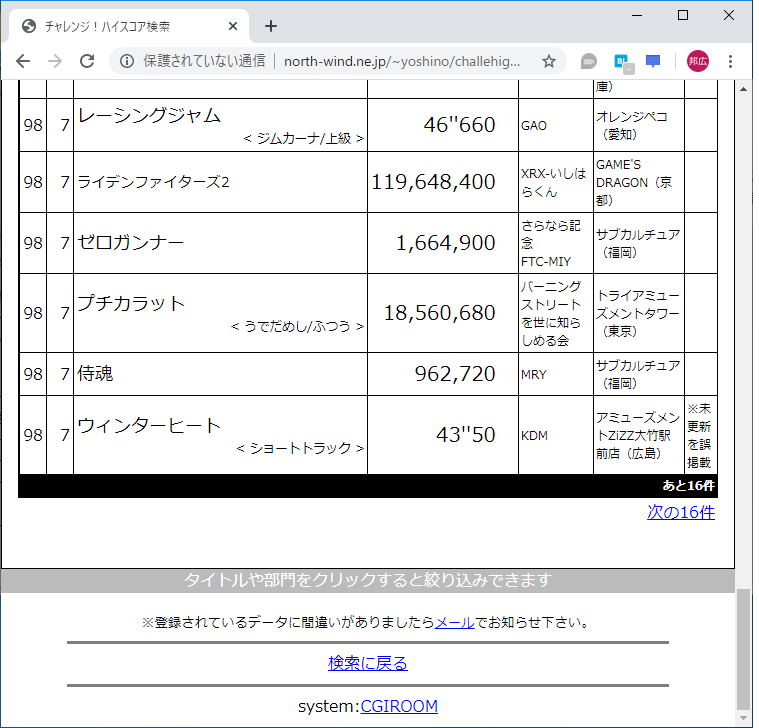
Task: Click the blue chat bubble extension icon
Action: 653,61
